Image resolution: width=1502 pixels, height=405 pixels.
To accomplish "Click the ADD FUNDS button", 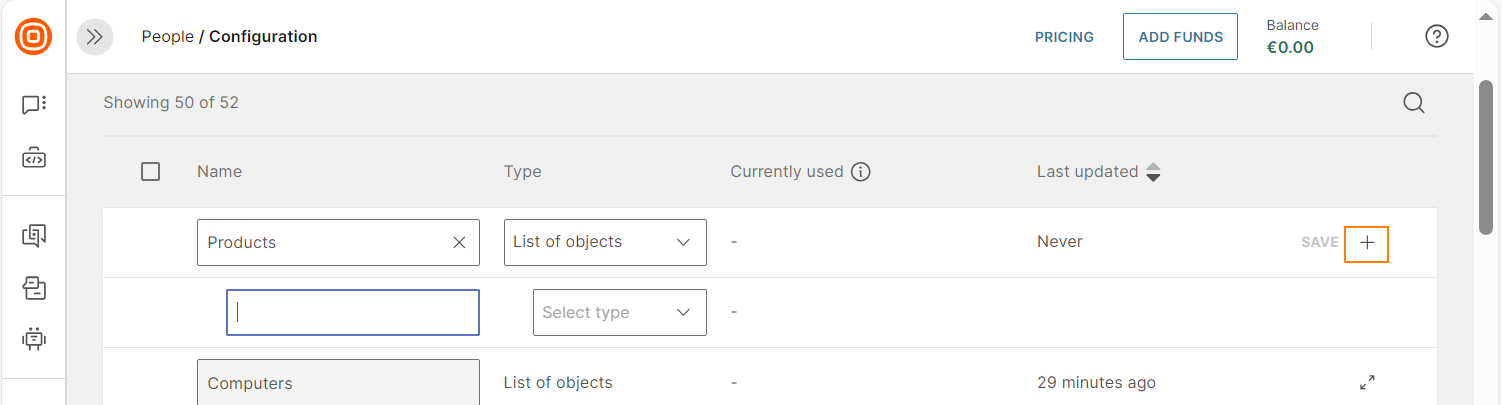I will click(1180, 37).
